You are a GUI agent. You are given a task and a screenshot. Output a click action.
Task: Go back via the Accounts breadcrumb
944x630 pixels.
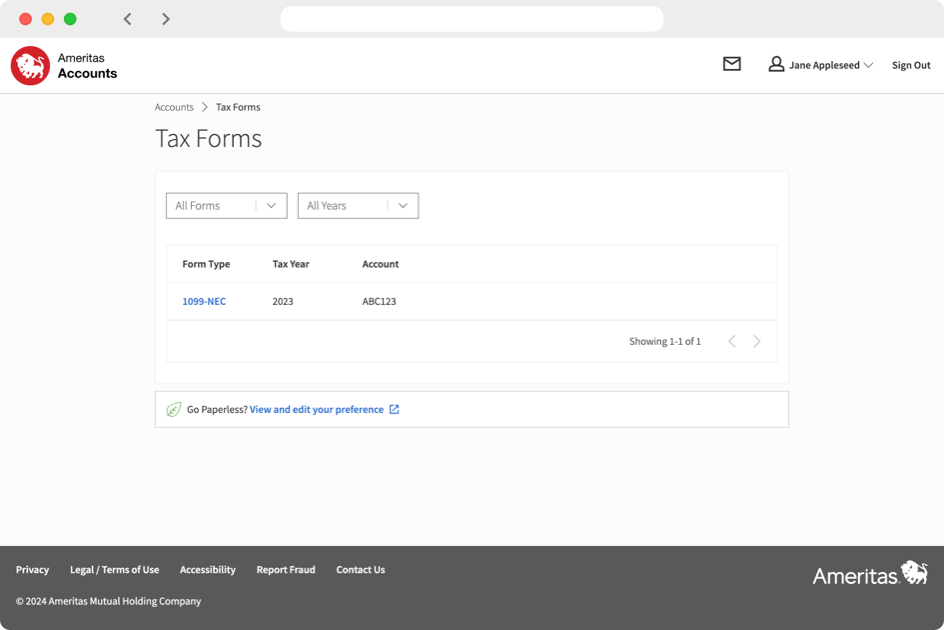coord(174,107)
